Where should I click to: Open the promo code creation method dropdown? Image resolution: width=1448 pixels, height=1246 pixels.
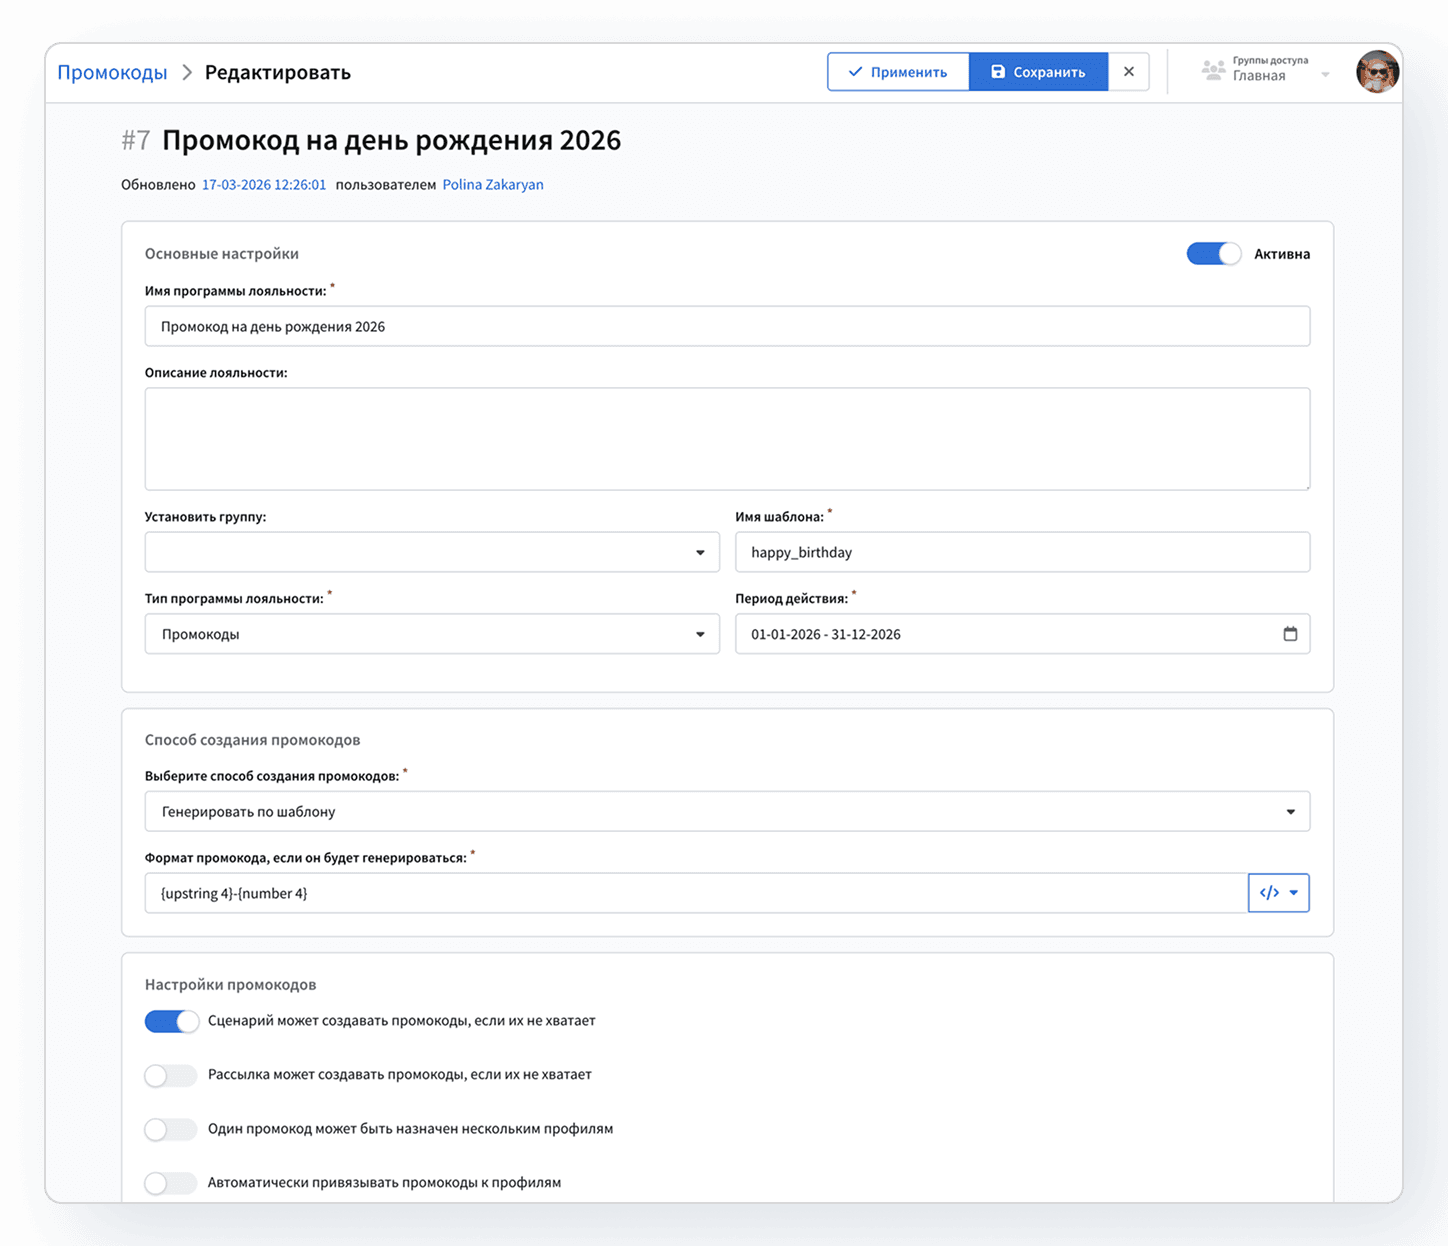coord(1290,811)
